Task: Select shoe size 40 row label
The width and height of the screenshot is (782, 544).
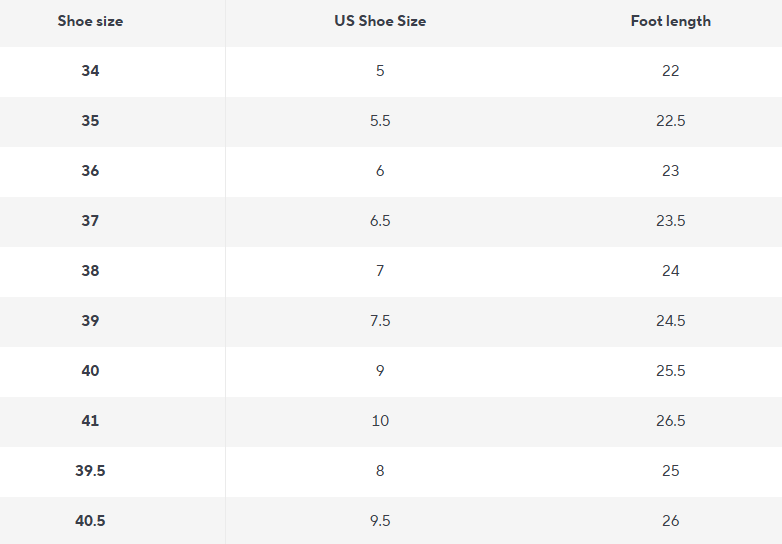Action: [x=90, y=371]
